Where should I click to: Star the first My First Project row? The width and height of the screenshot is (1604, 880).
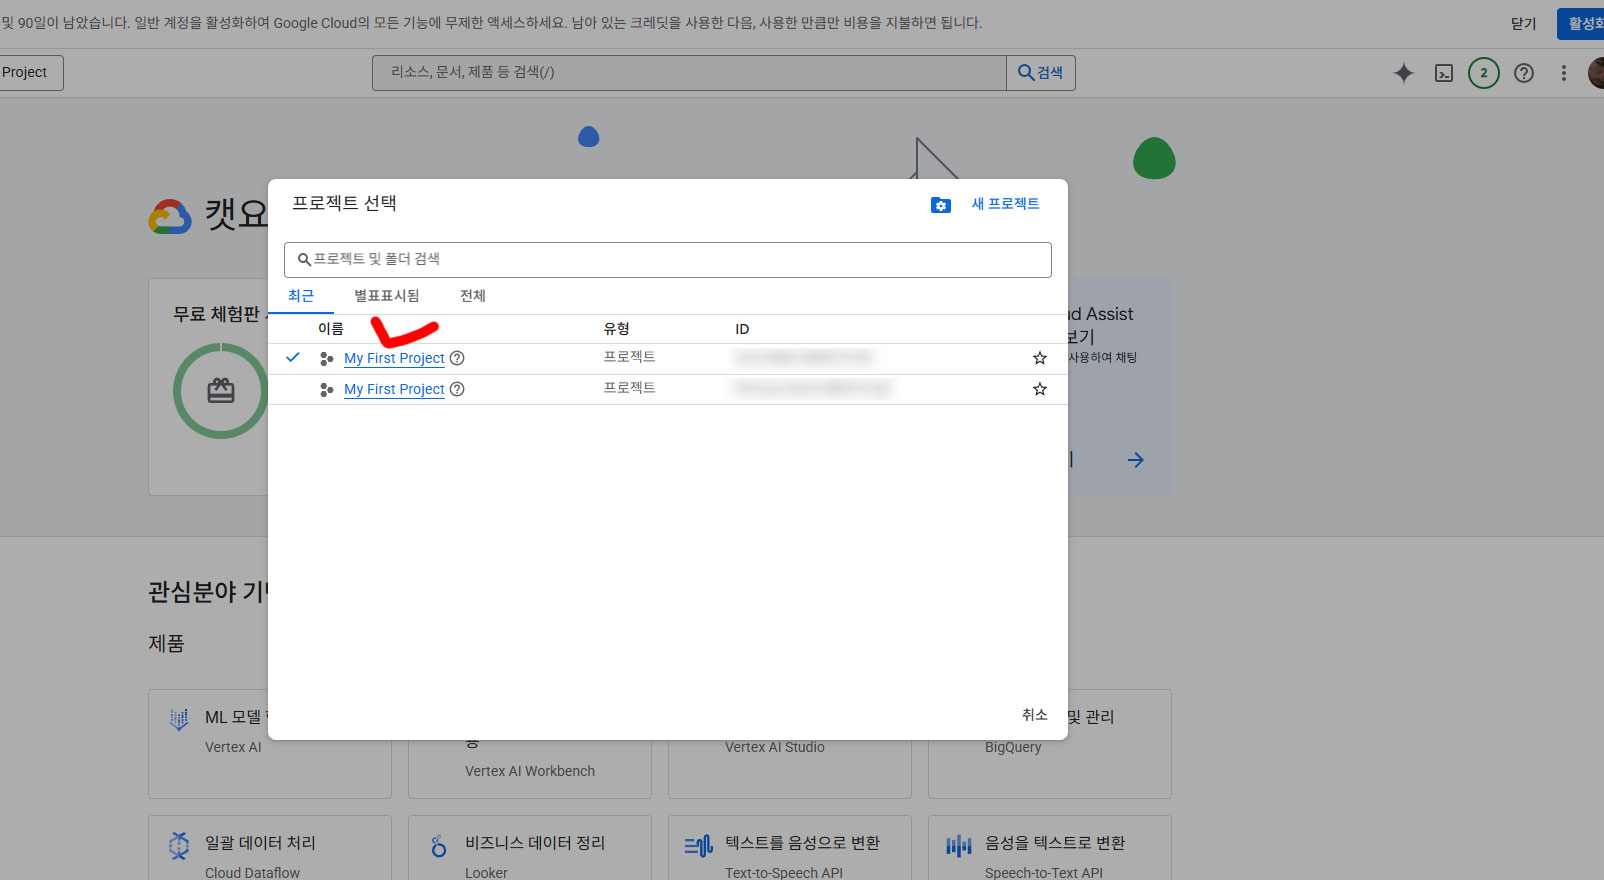pos(1040,358)
